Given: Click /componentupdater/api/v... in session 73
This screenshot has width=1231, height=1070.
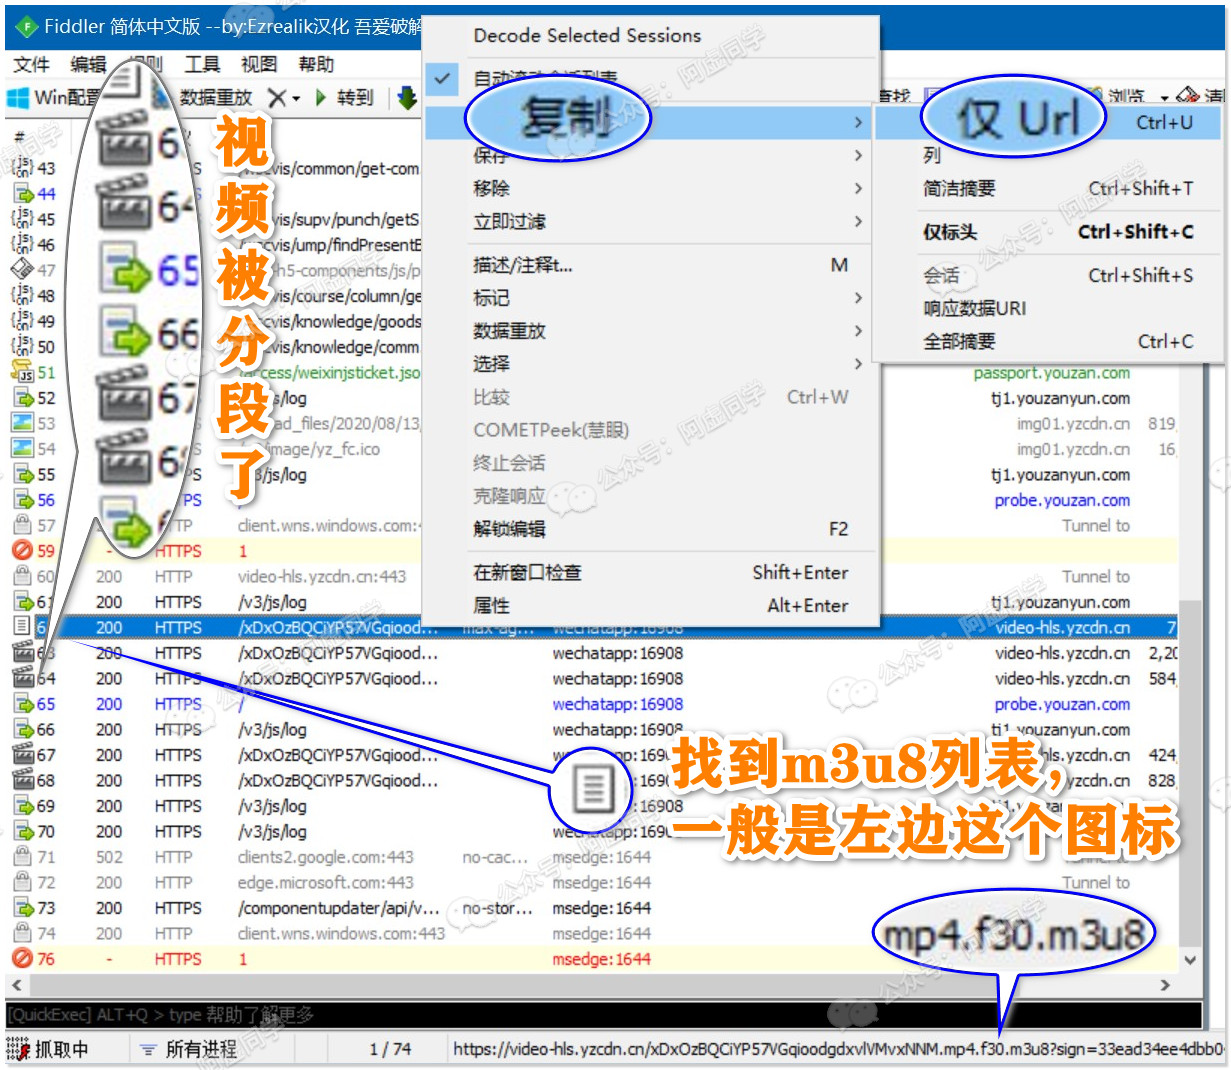Looking at the screenshot, I should [x=338, y=908].
